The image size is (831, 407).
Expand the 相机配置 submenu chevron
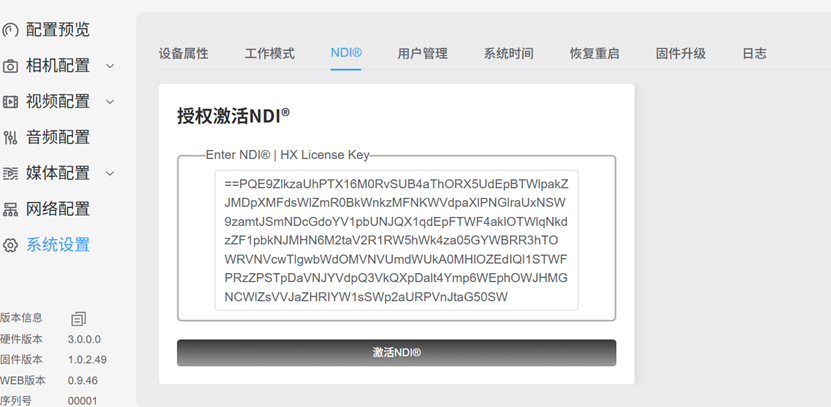click(x=110, y=66)
